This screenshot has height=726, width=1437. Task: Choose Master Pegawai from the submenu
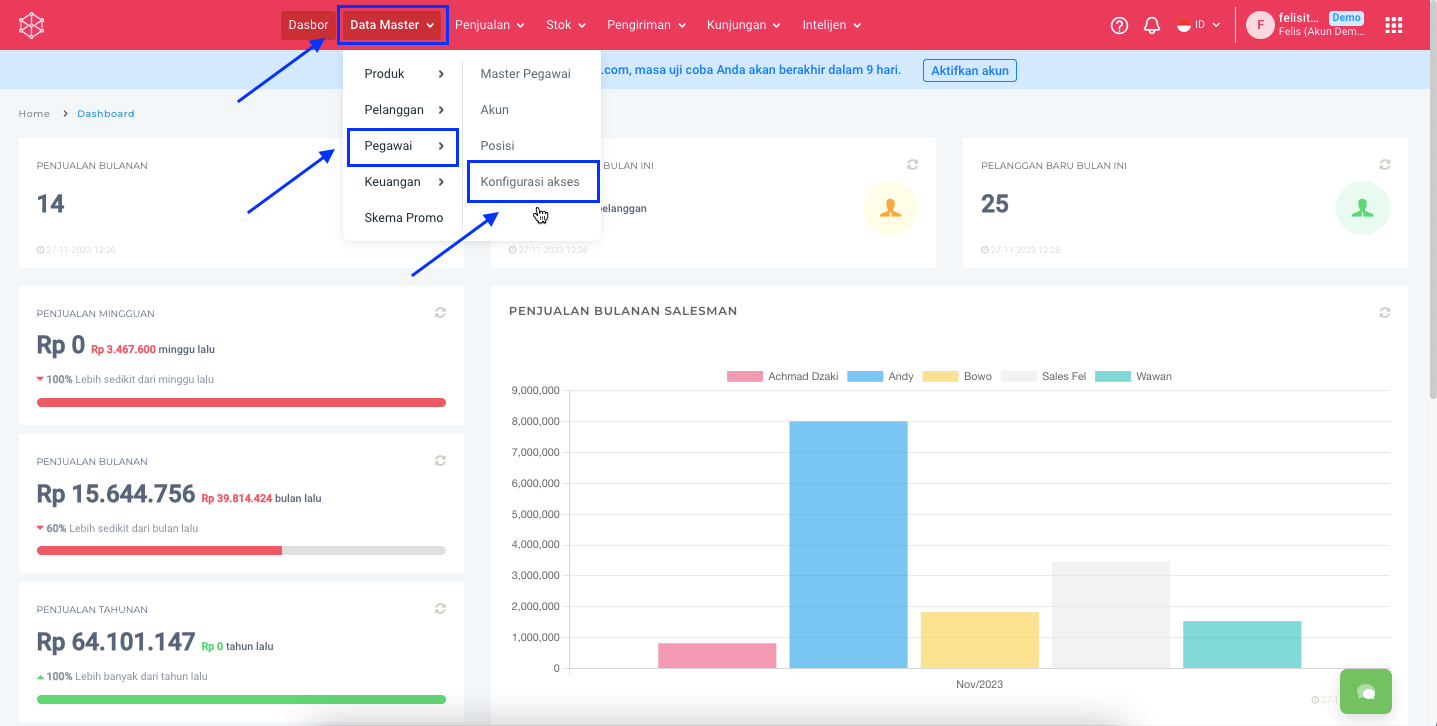point(525,74)
